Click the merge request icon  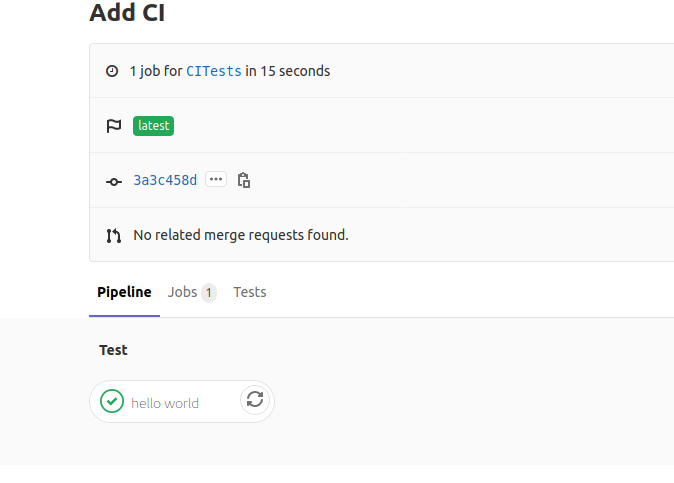[x=113, y=236]
